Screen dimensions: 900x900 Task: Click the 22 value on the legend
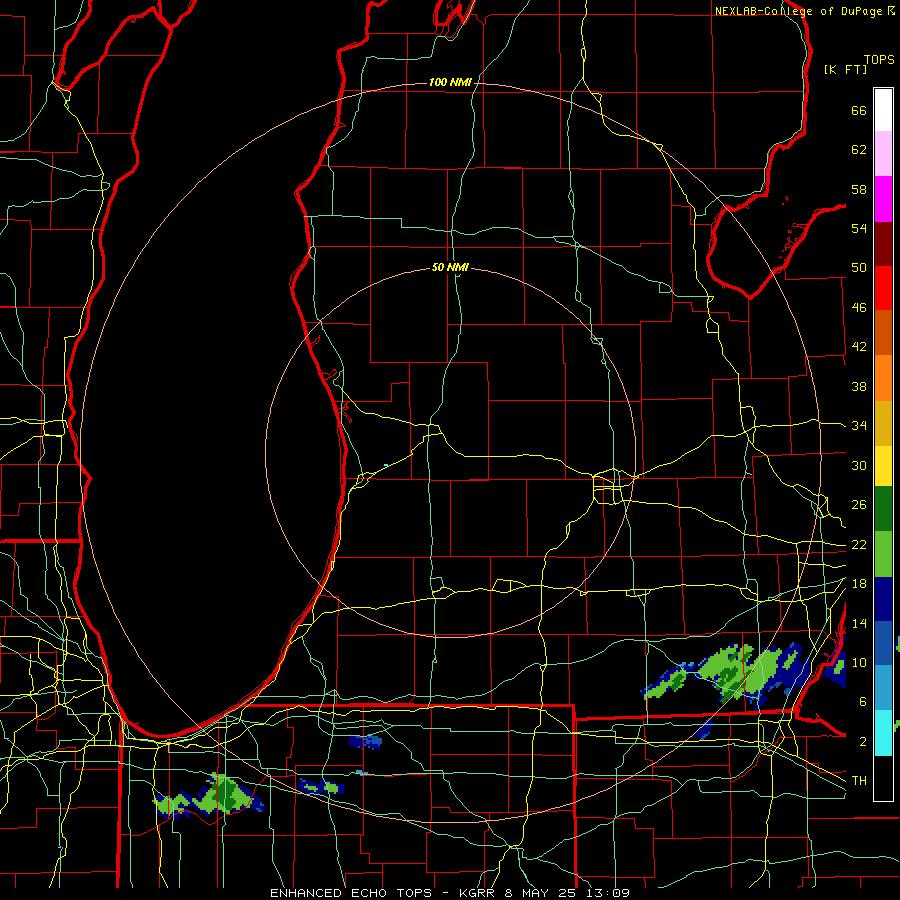[x=859, y=545]
